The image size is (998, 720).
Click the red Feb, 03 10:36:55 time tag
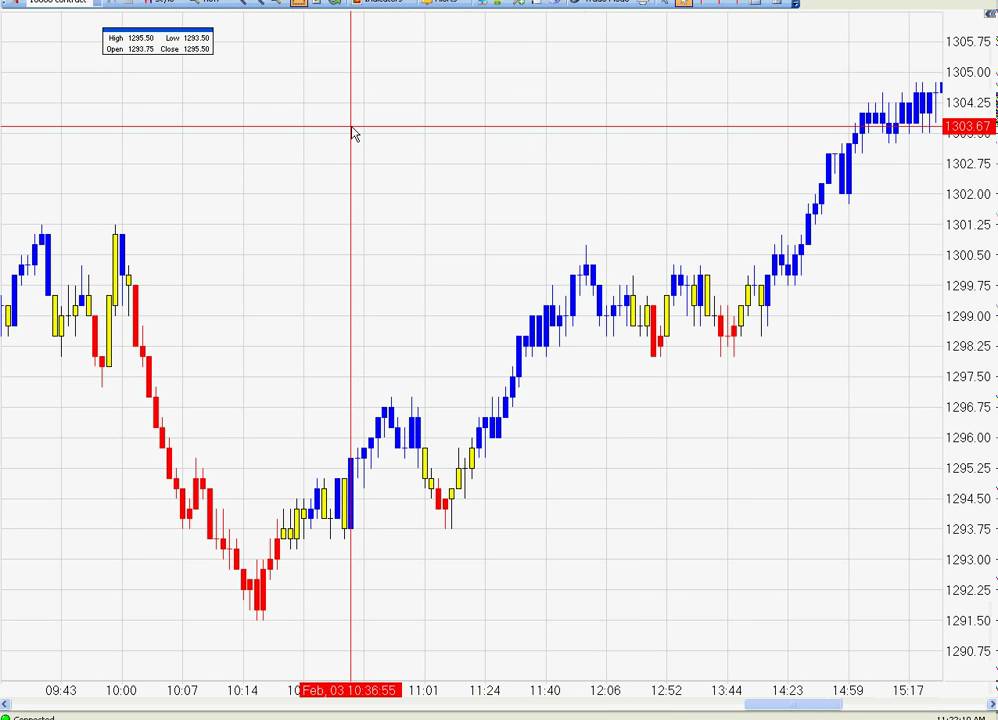(350, 690)
